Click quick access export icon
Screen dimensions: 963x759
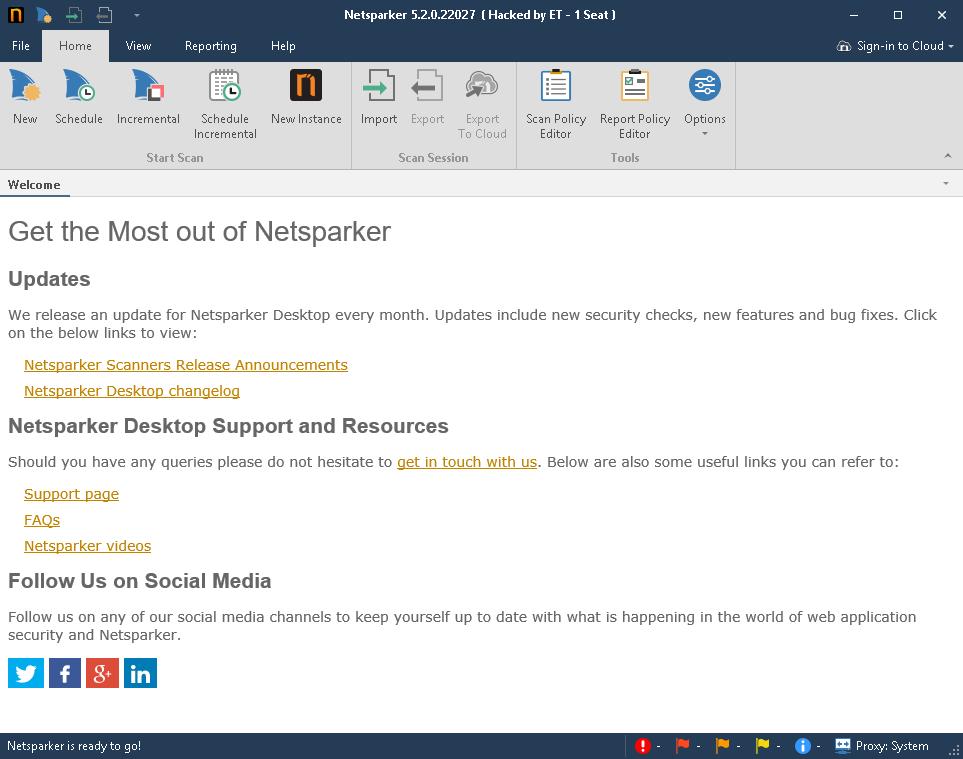pyautogui.click(x=104, y=15)
